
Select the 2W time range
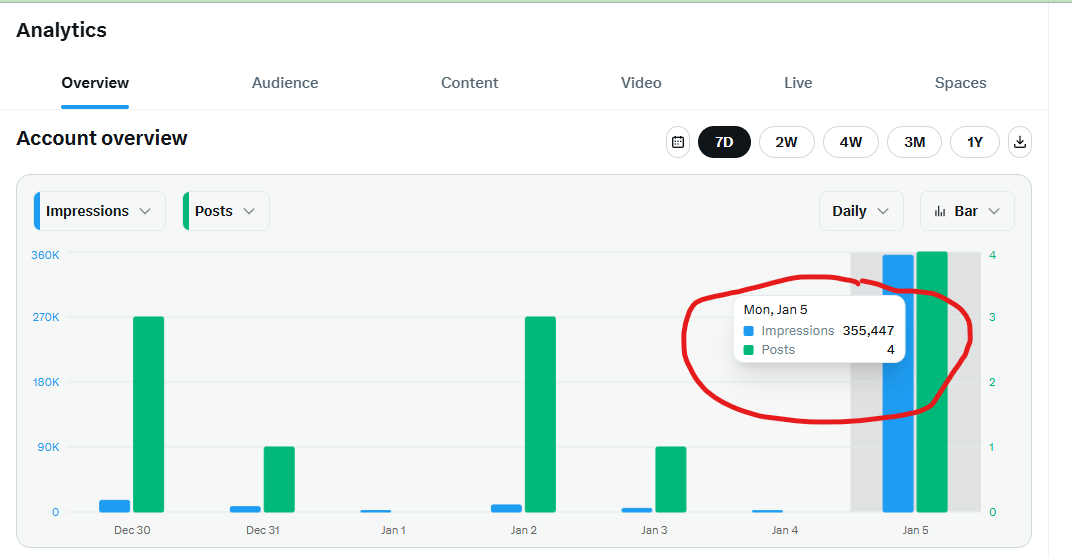(x=786, y=142)
